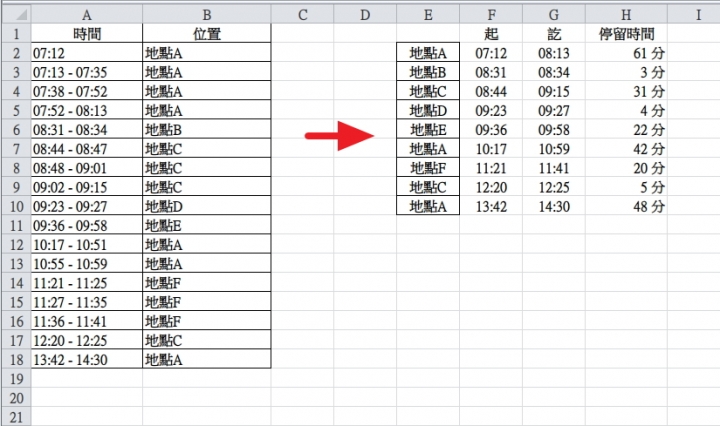Click cell 13:42 - 14:30
Viewport: 720px width, 426px height.
point(87,359)
